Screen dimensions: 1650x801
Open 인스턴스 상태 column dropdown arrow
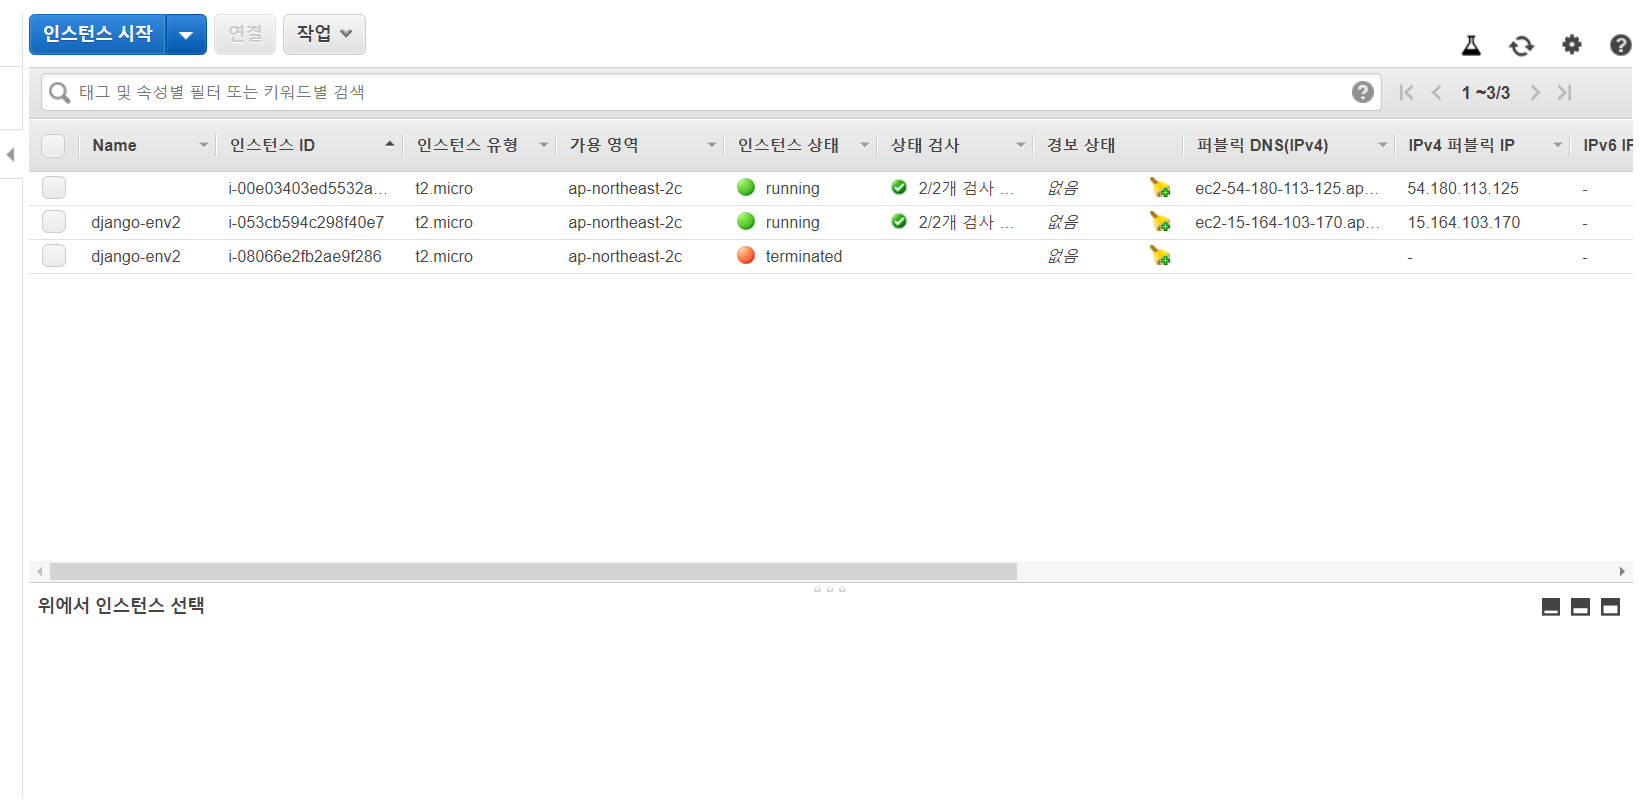point(865,145)
